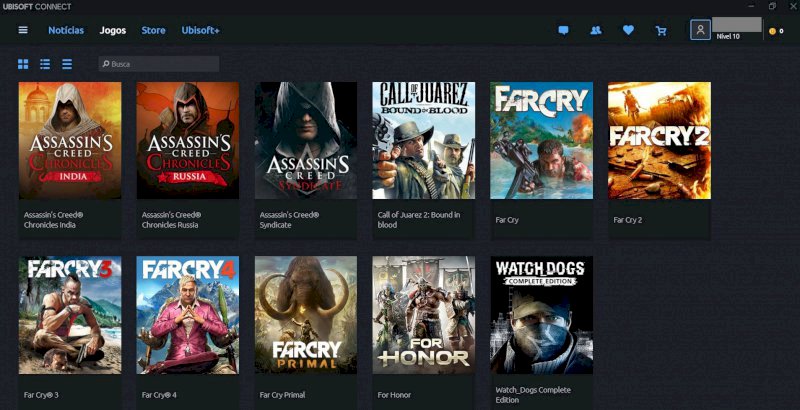The height and width of the screenshot is (410, 800).
Task: Click the 'Far Cry 2' title text
Action: coord(628,220)
